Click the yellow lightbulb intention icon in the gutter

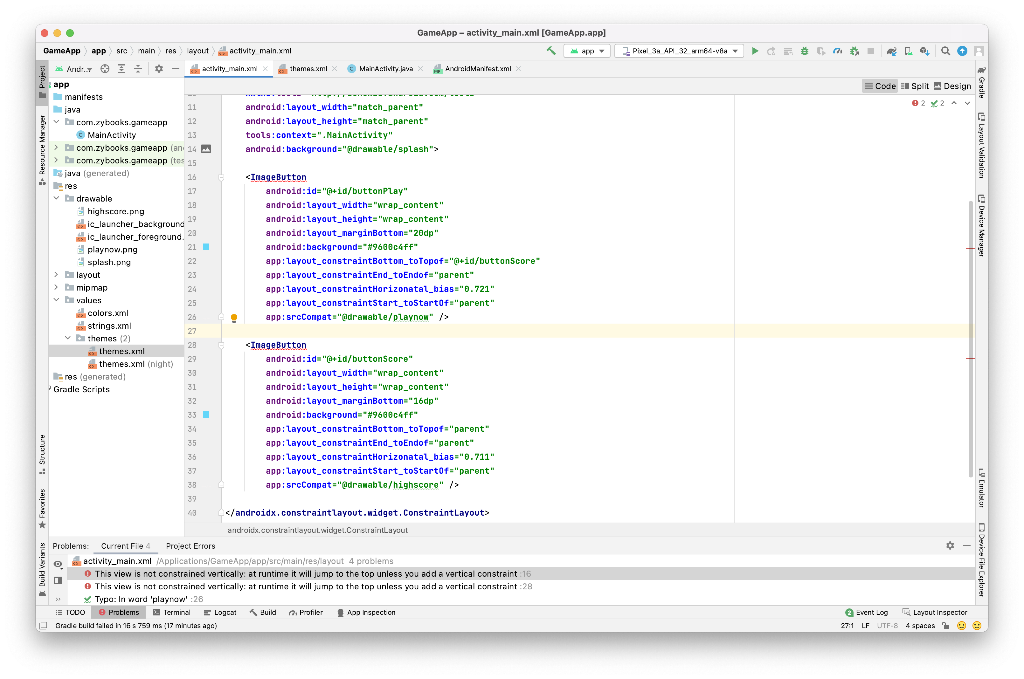[x=233, y=317]
